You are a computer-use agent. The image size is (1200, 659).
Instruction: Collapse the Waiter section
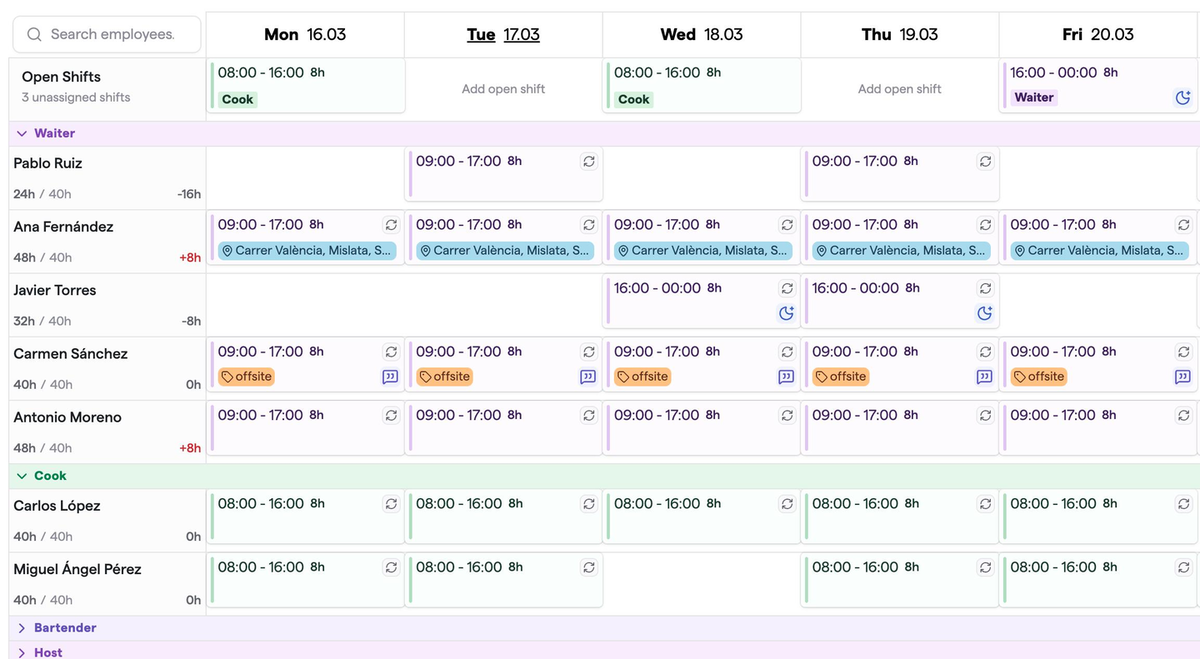(22, 133)
